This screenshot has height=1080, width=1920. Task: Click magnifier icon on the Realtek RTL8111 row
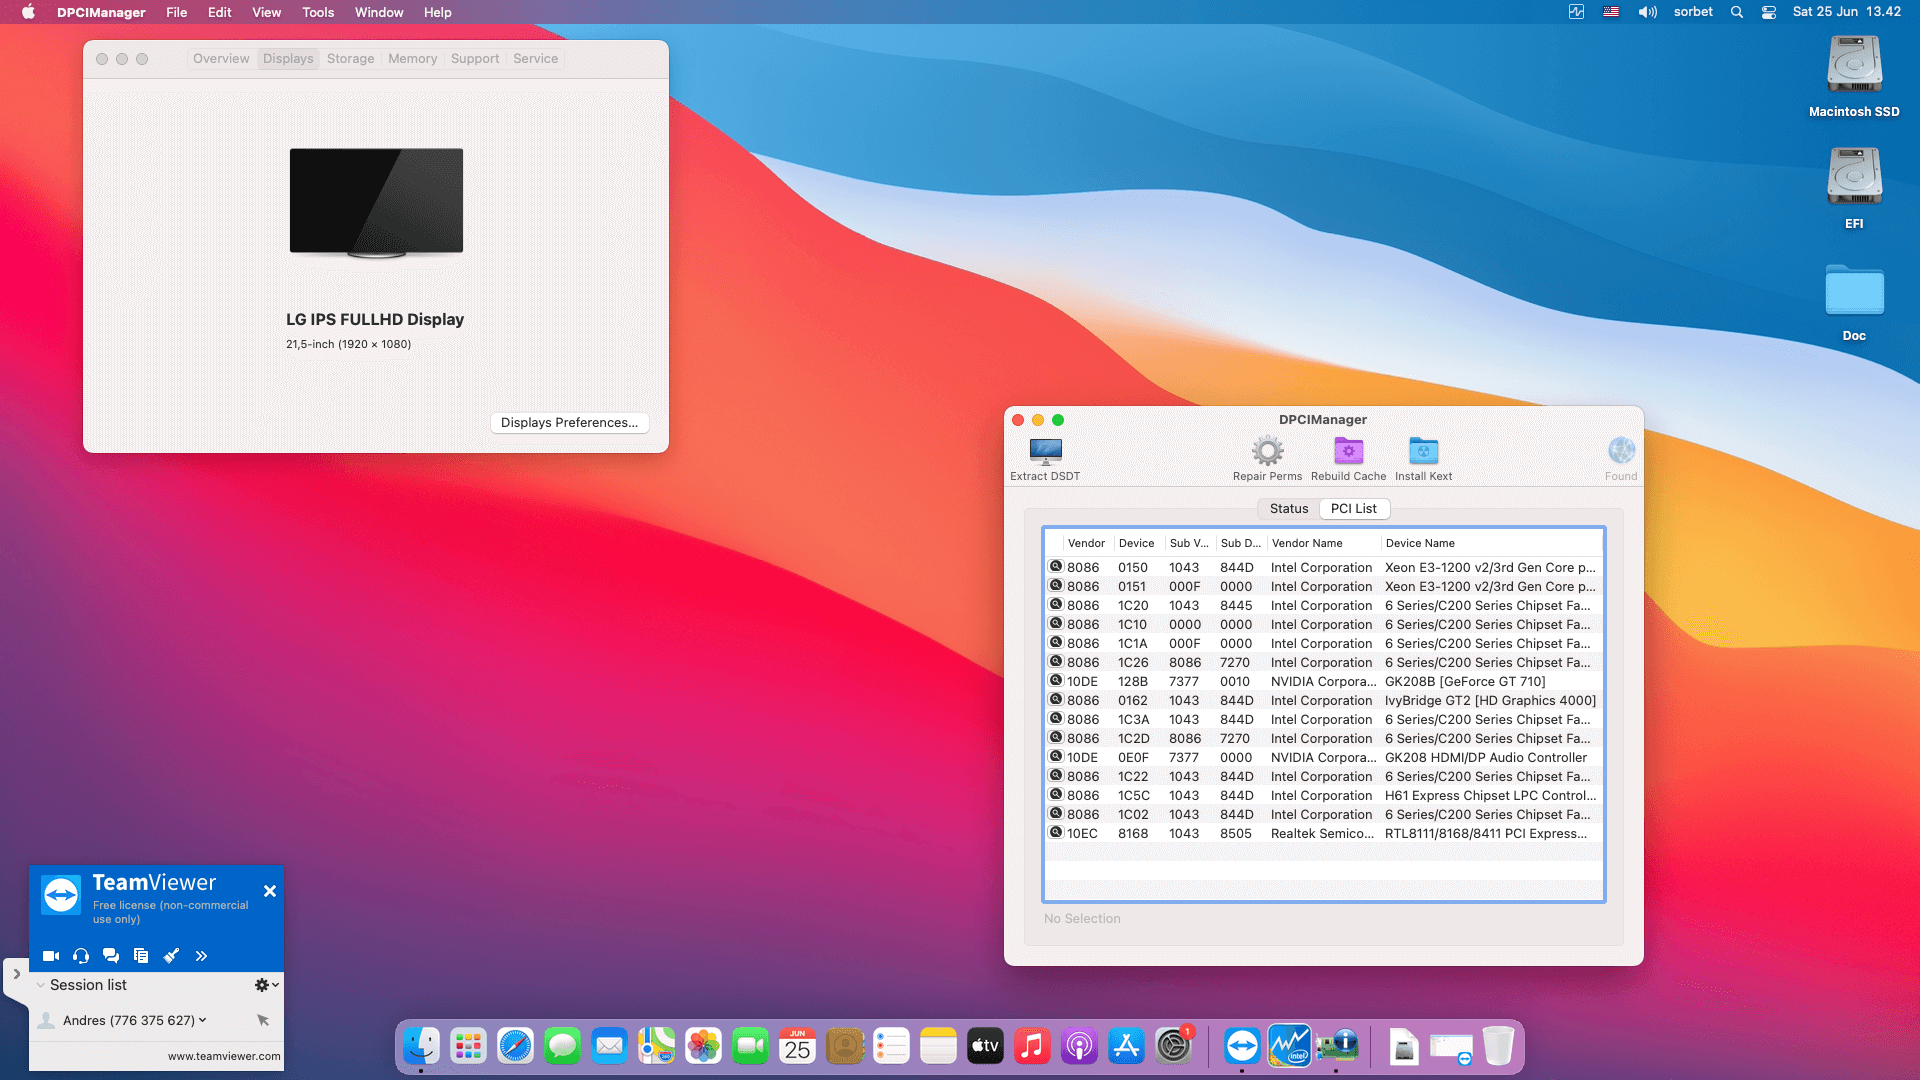tap(1055, 833)
